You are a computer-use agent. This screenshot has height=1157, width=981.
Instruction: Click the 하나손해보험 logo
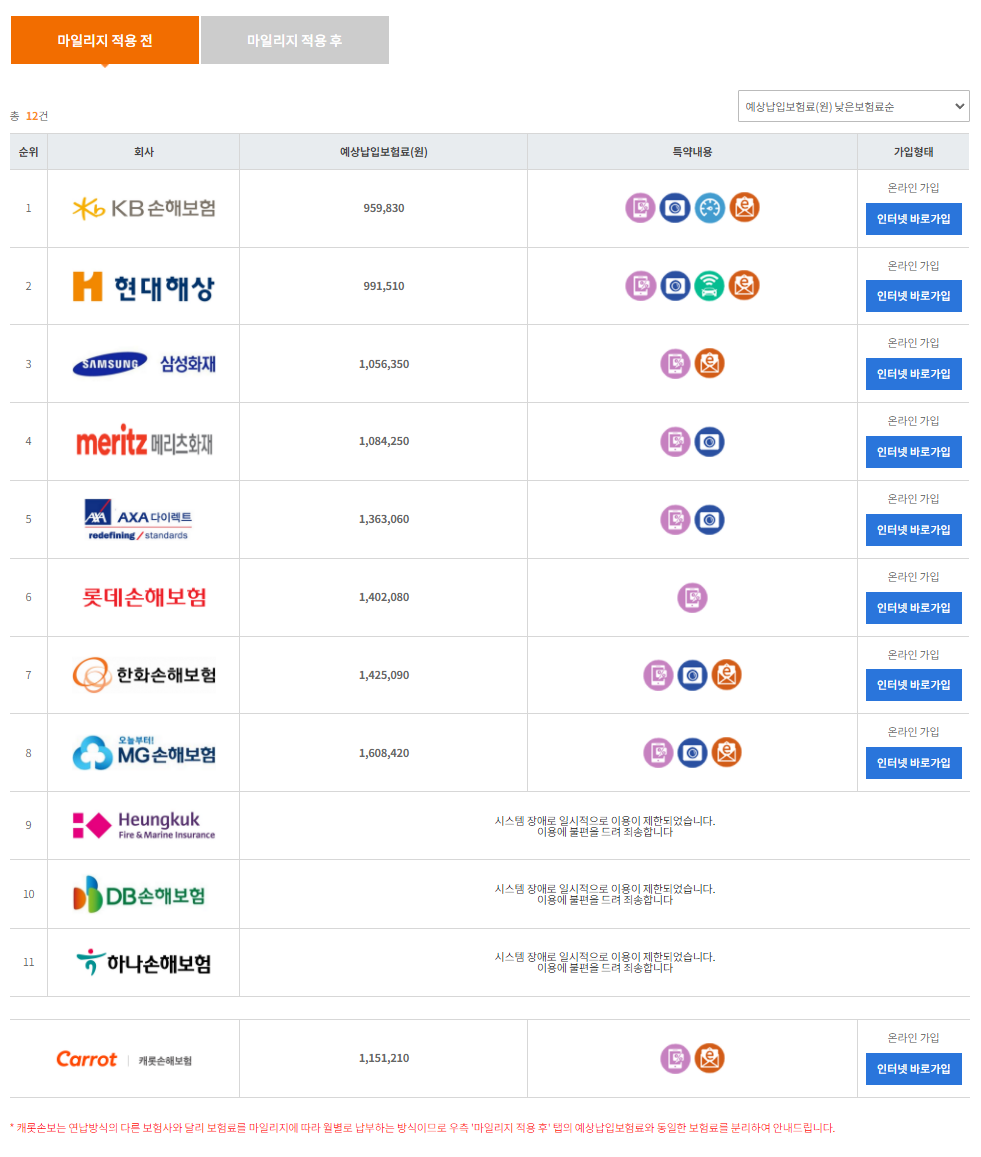coord(144,963)
